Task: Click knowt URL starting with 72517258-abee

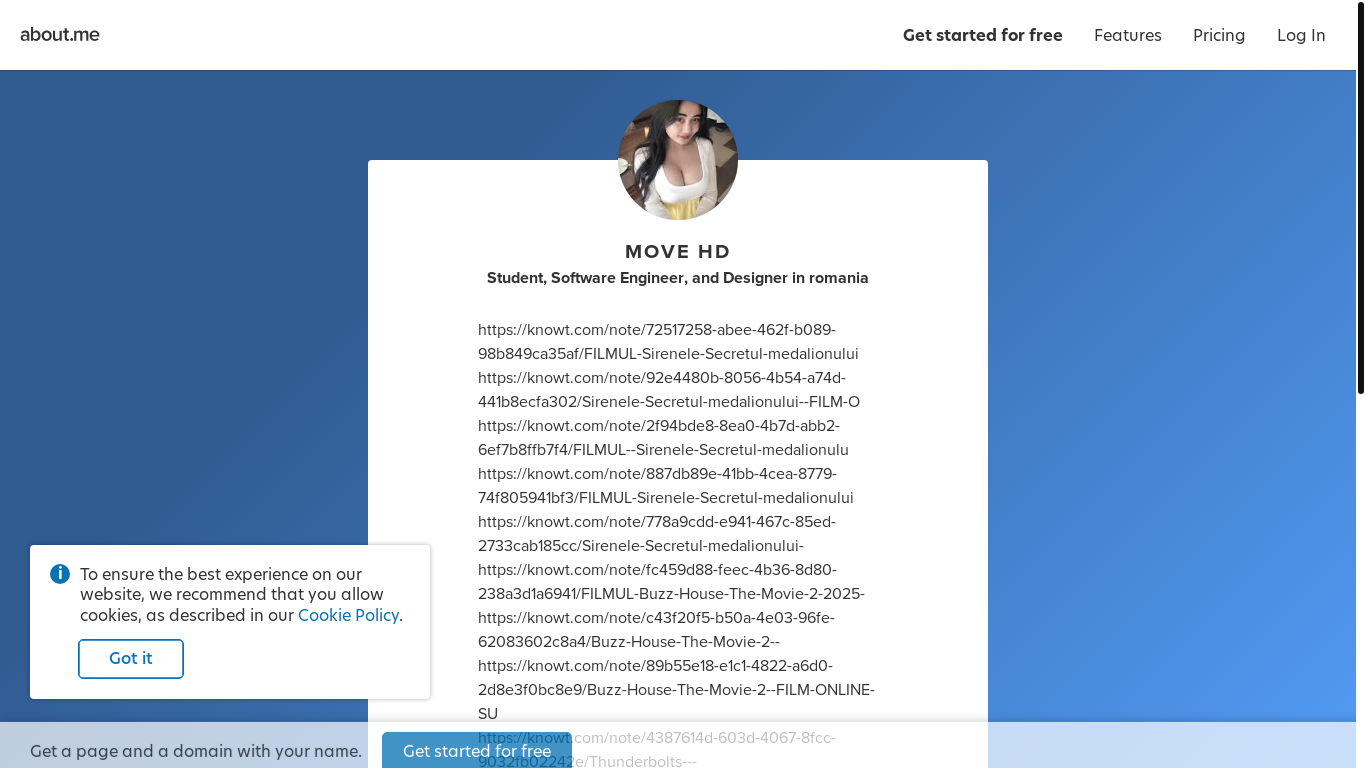Action: [x=668, y=342]
